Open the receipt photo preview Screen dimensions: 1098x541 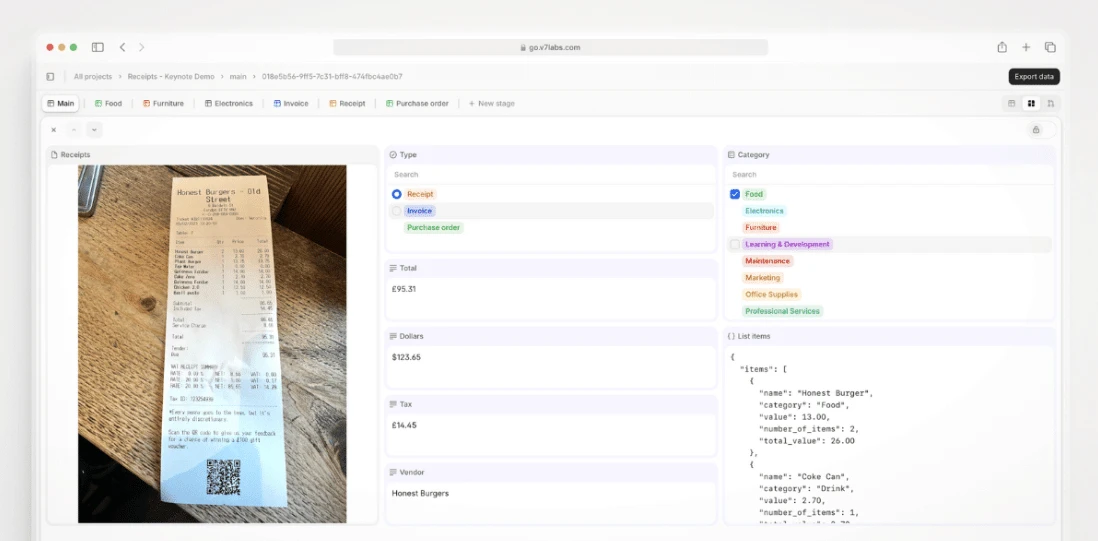tap(212, 344)
